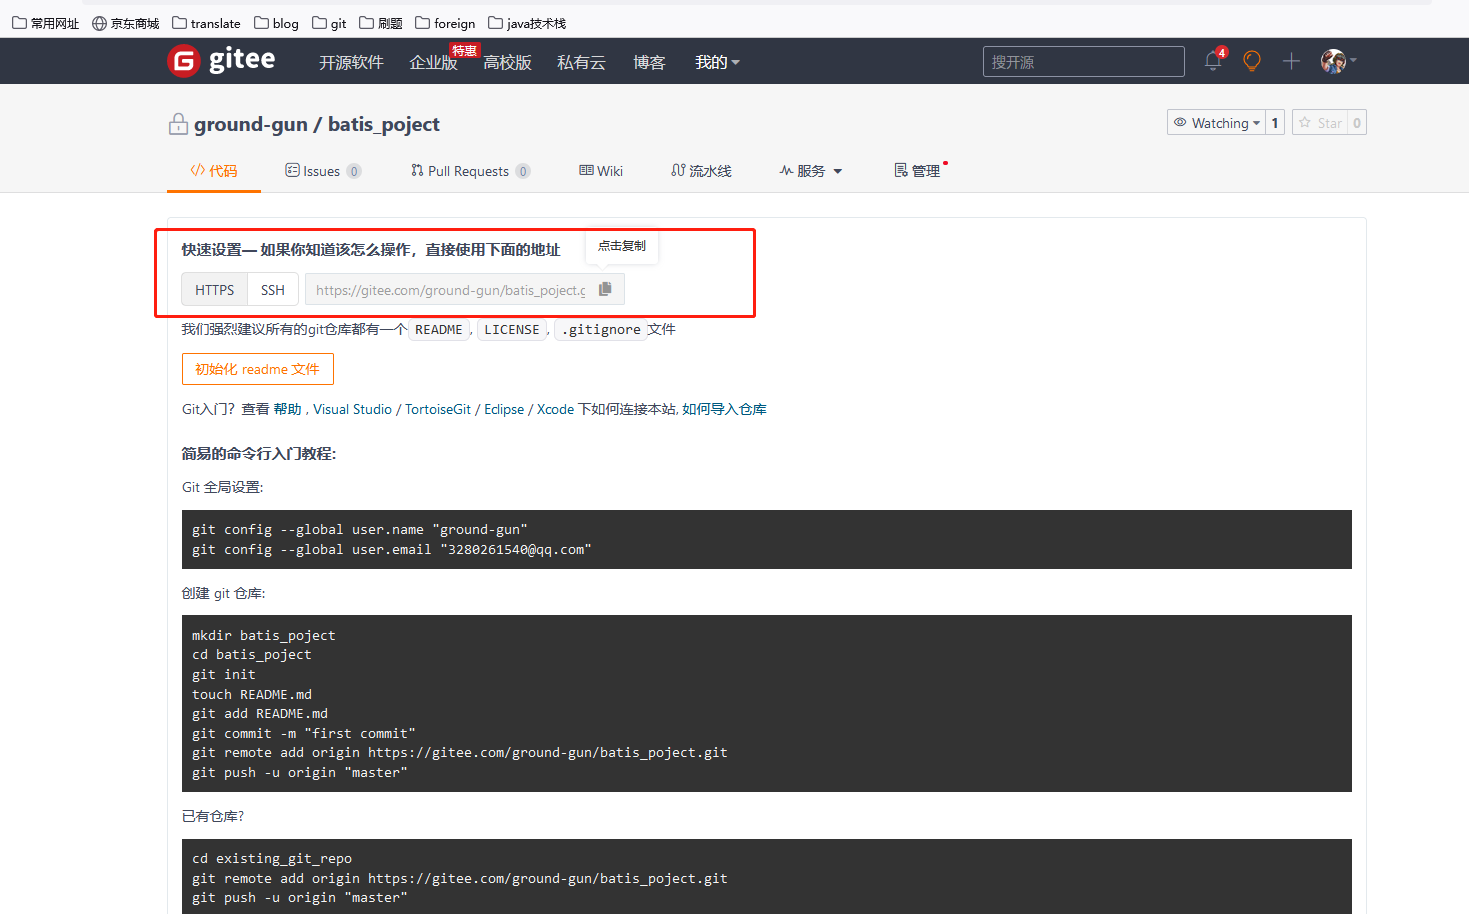
Task: Open the TortoiseGit help link
Action: (438, 409)
